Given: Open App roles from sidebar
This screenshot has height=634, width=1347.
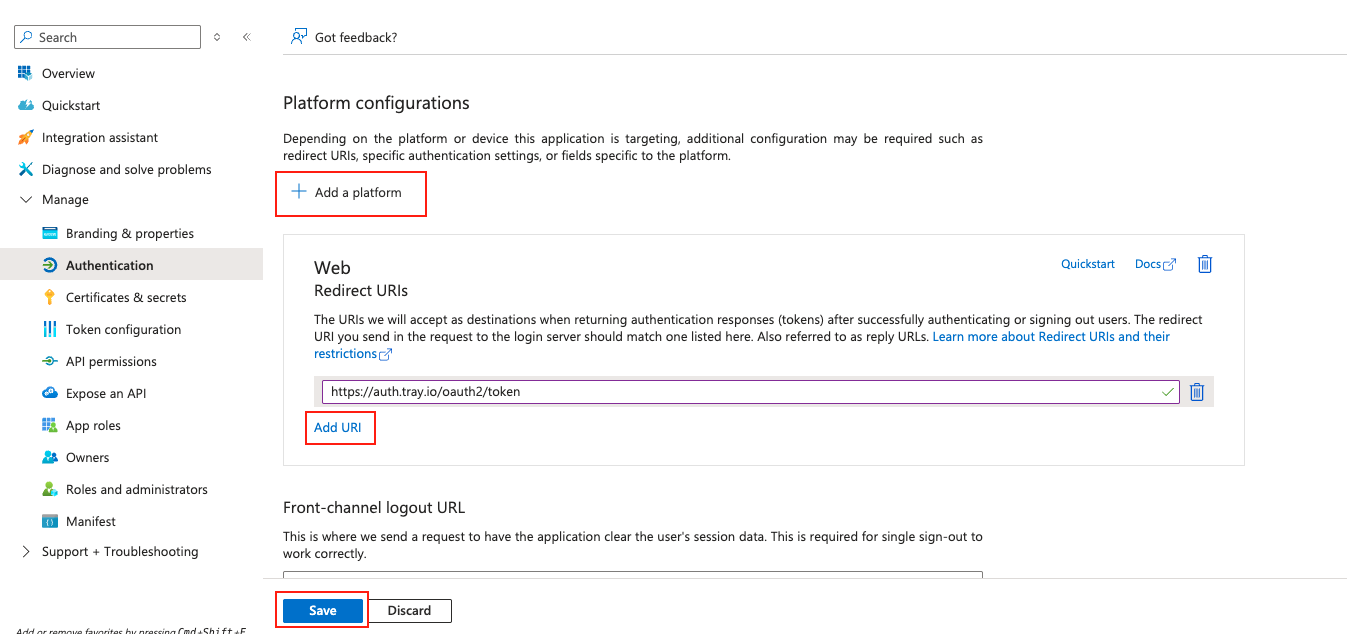Looking at the screenshot, I should click(x=94, y=425).
